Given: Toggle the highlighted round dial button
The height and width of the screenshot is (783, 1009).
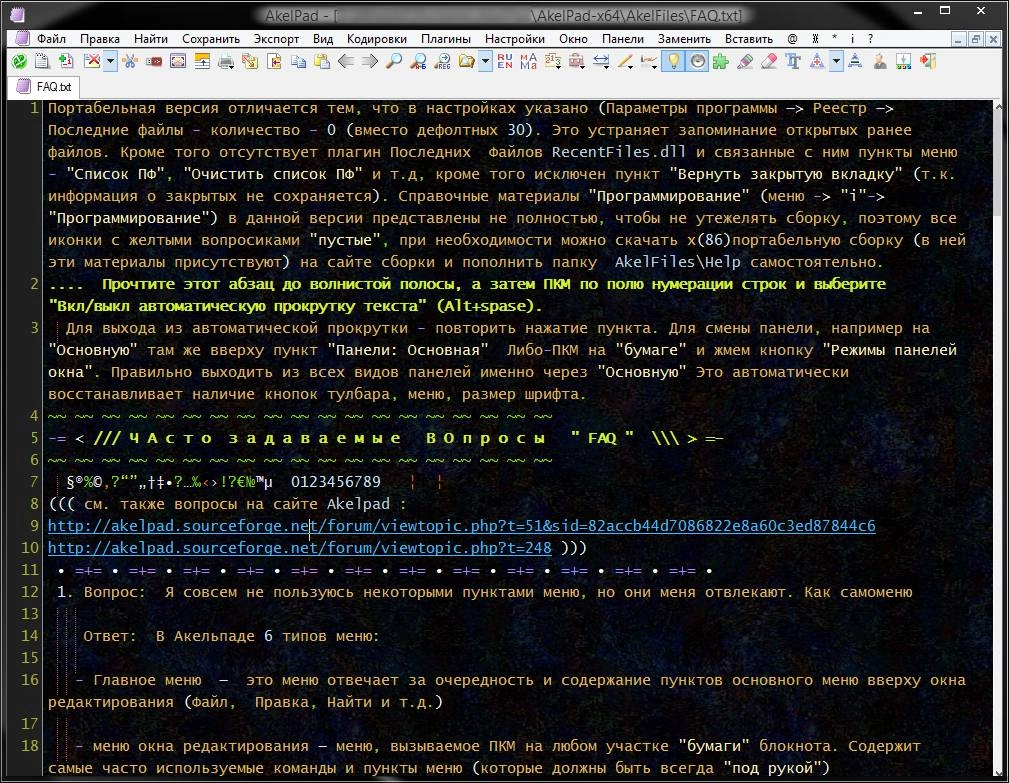Looking at the screenshot, I should point(697,61).
